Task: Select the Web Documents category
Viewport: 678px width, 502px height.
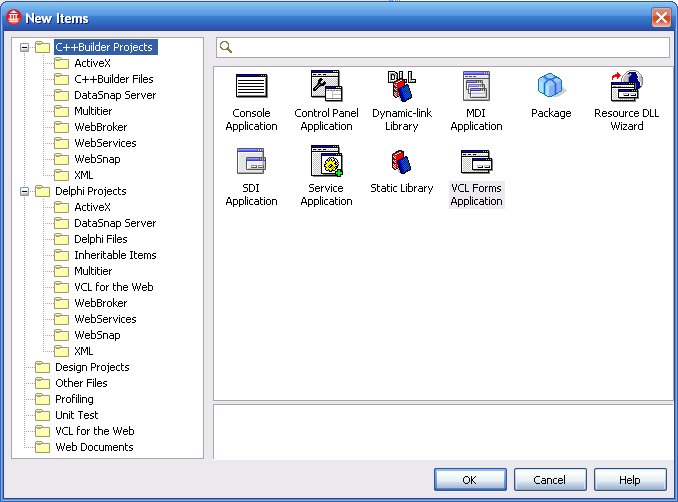Action: click(x=94, y=447)
